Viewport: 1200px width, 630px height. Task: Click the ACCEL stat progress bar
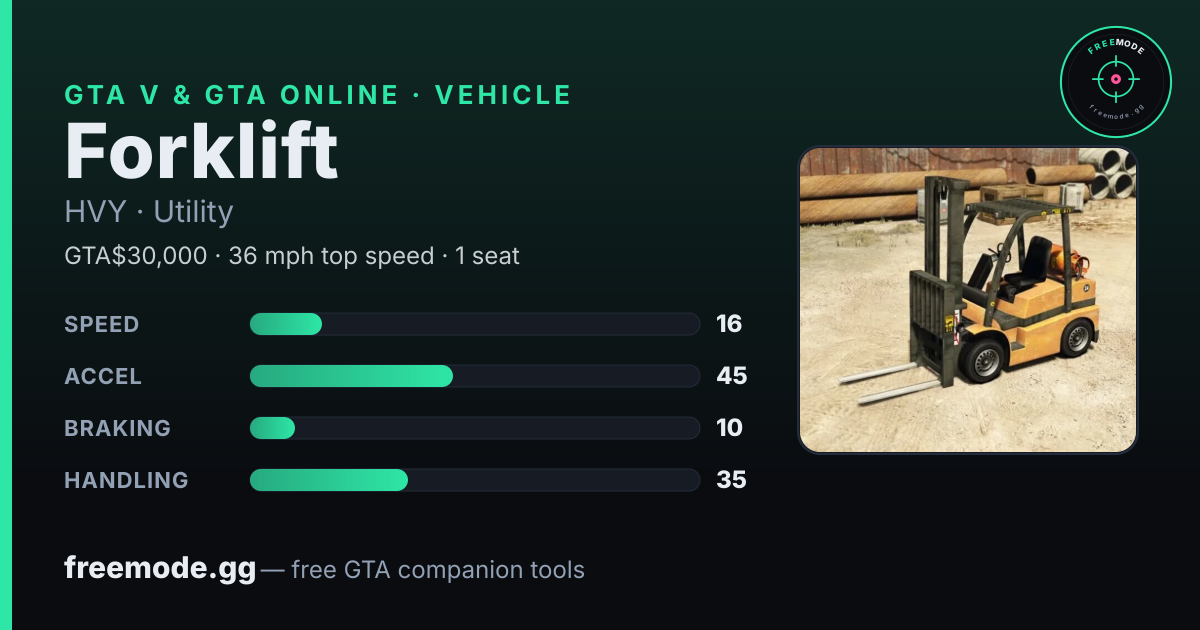[x=474, y=376]
